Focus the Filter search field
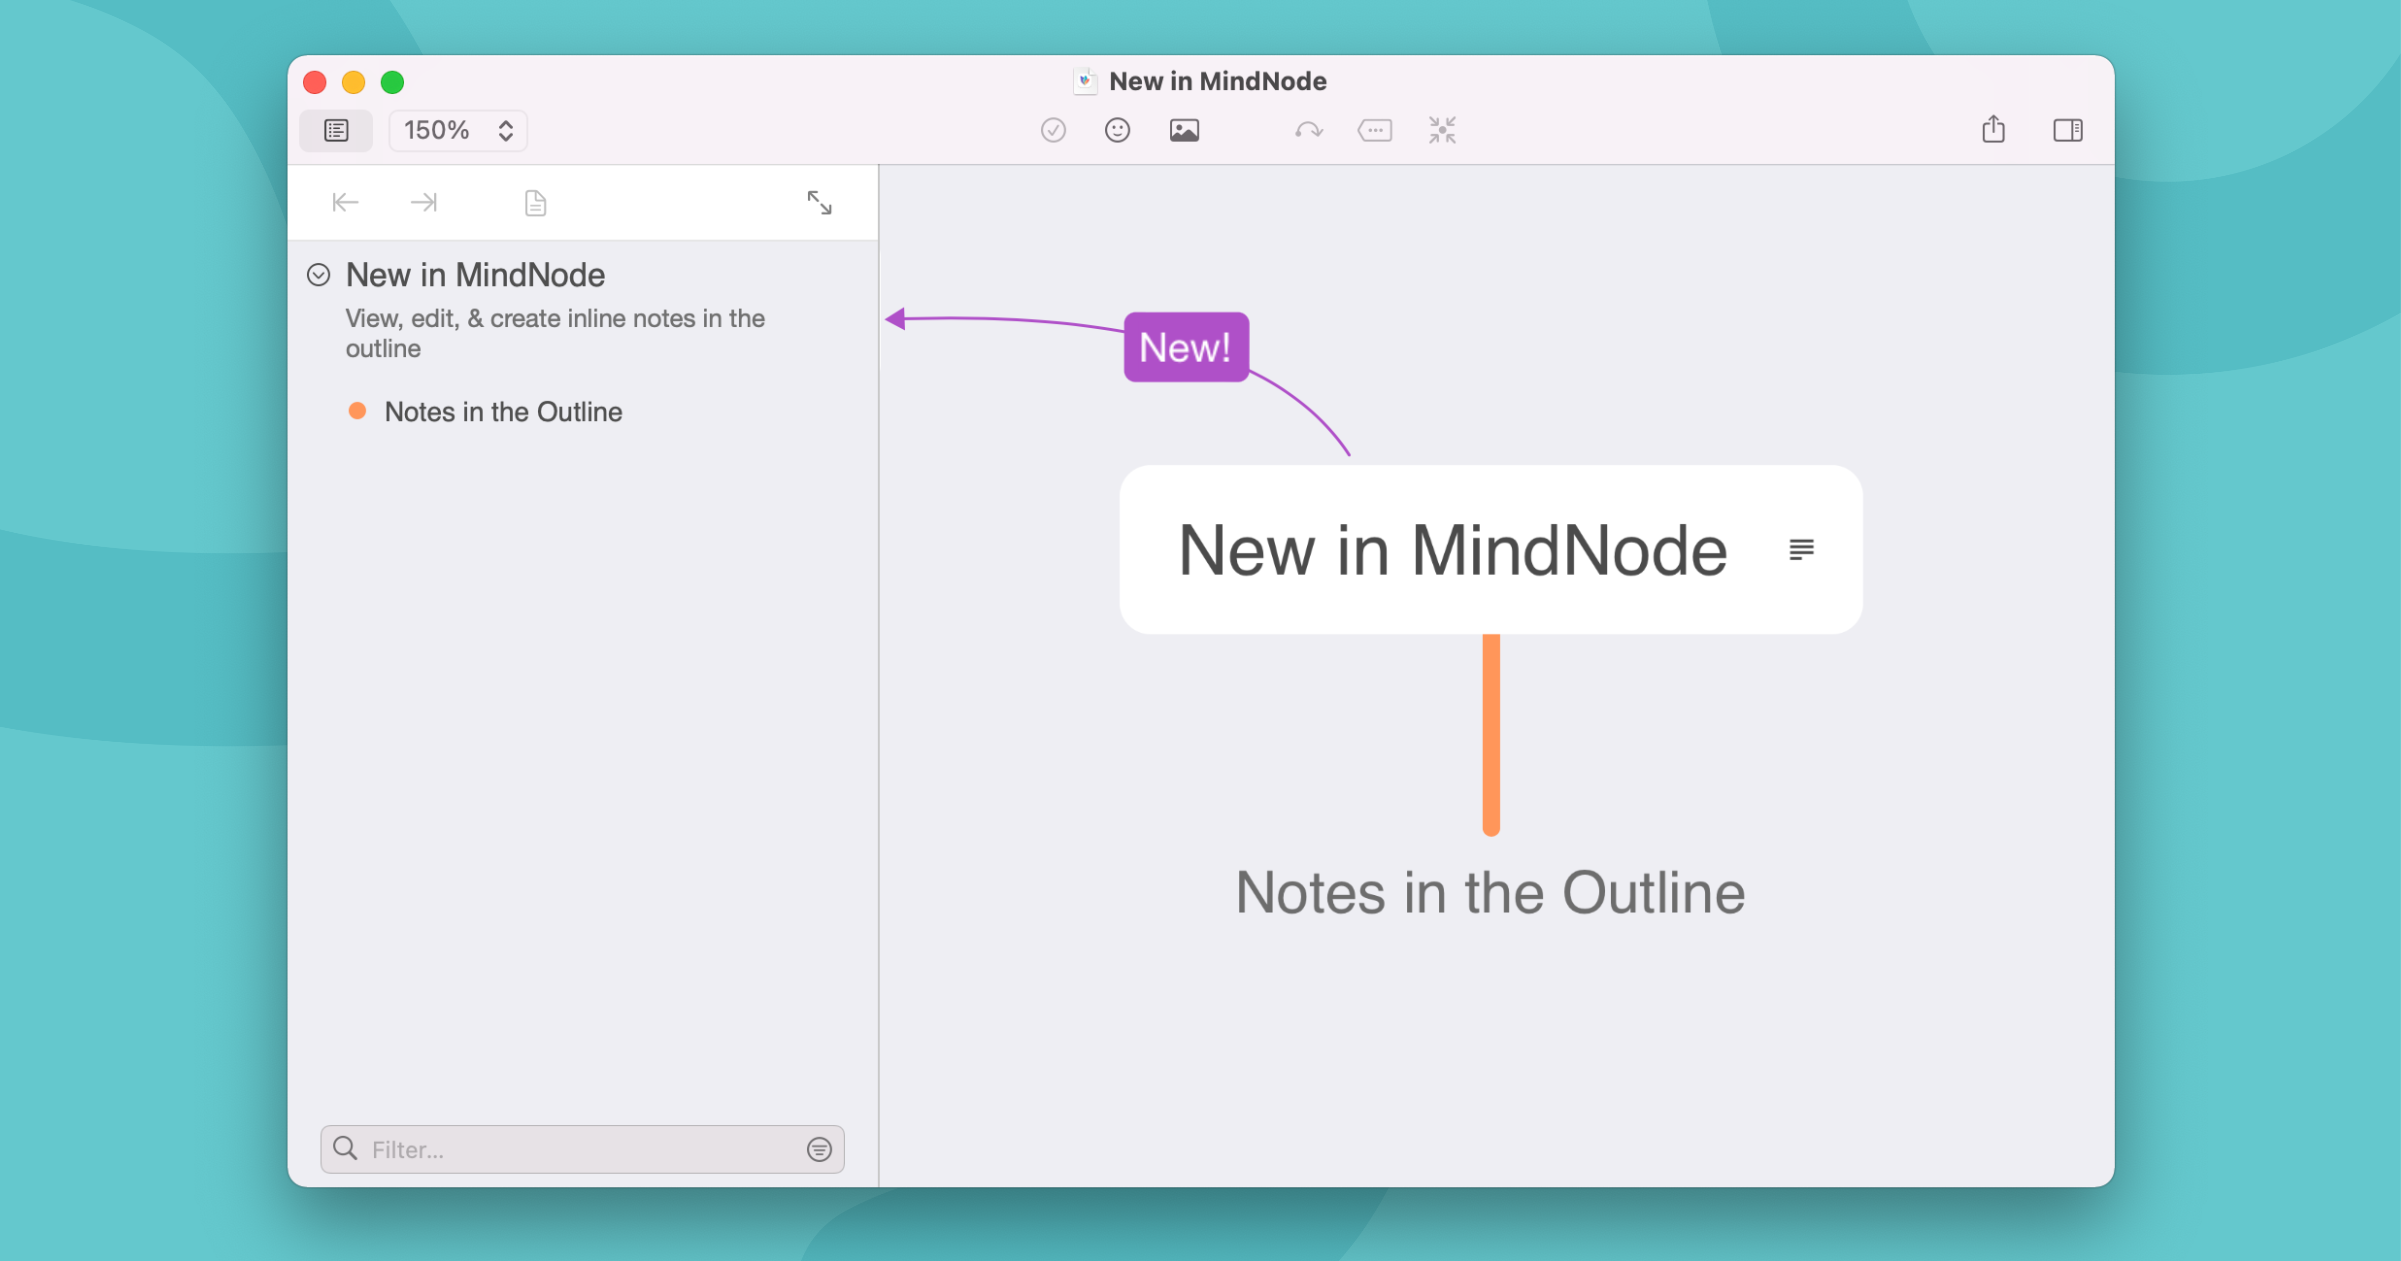 (x=582, y=1149)
